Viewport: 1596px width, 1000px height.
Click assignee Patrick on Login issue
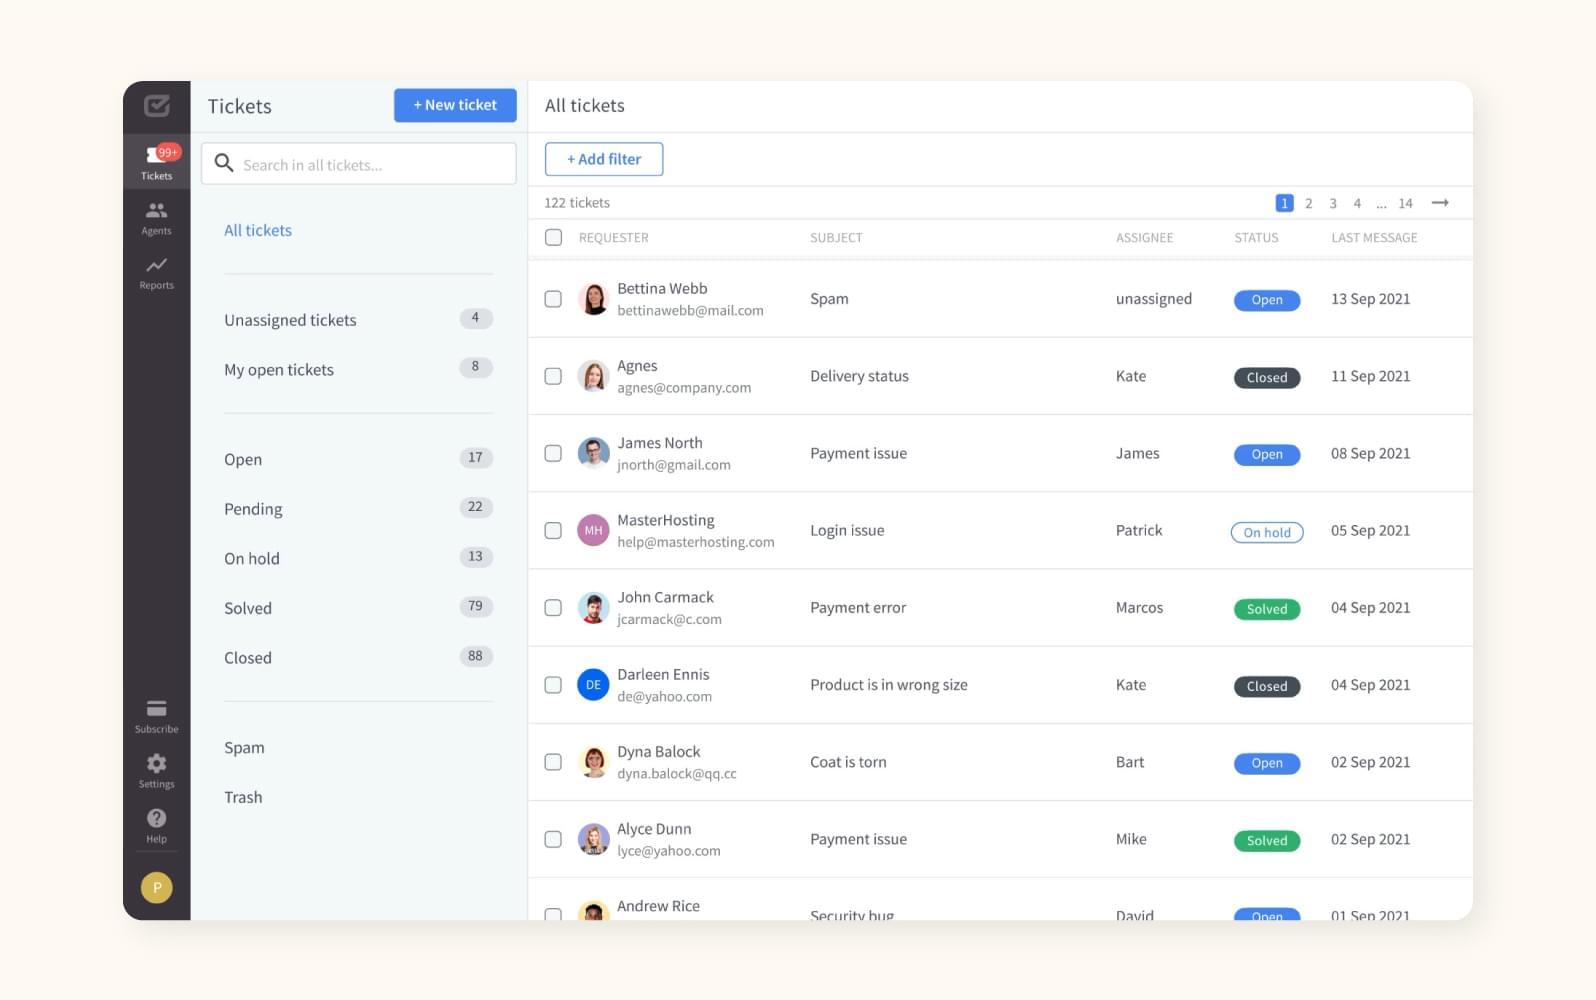(1139, 530)
